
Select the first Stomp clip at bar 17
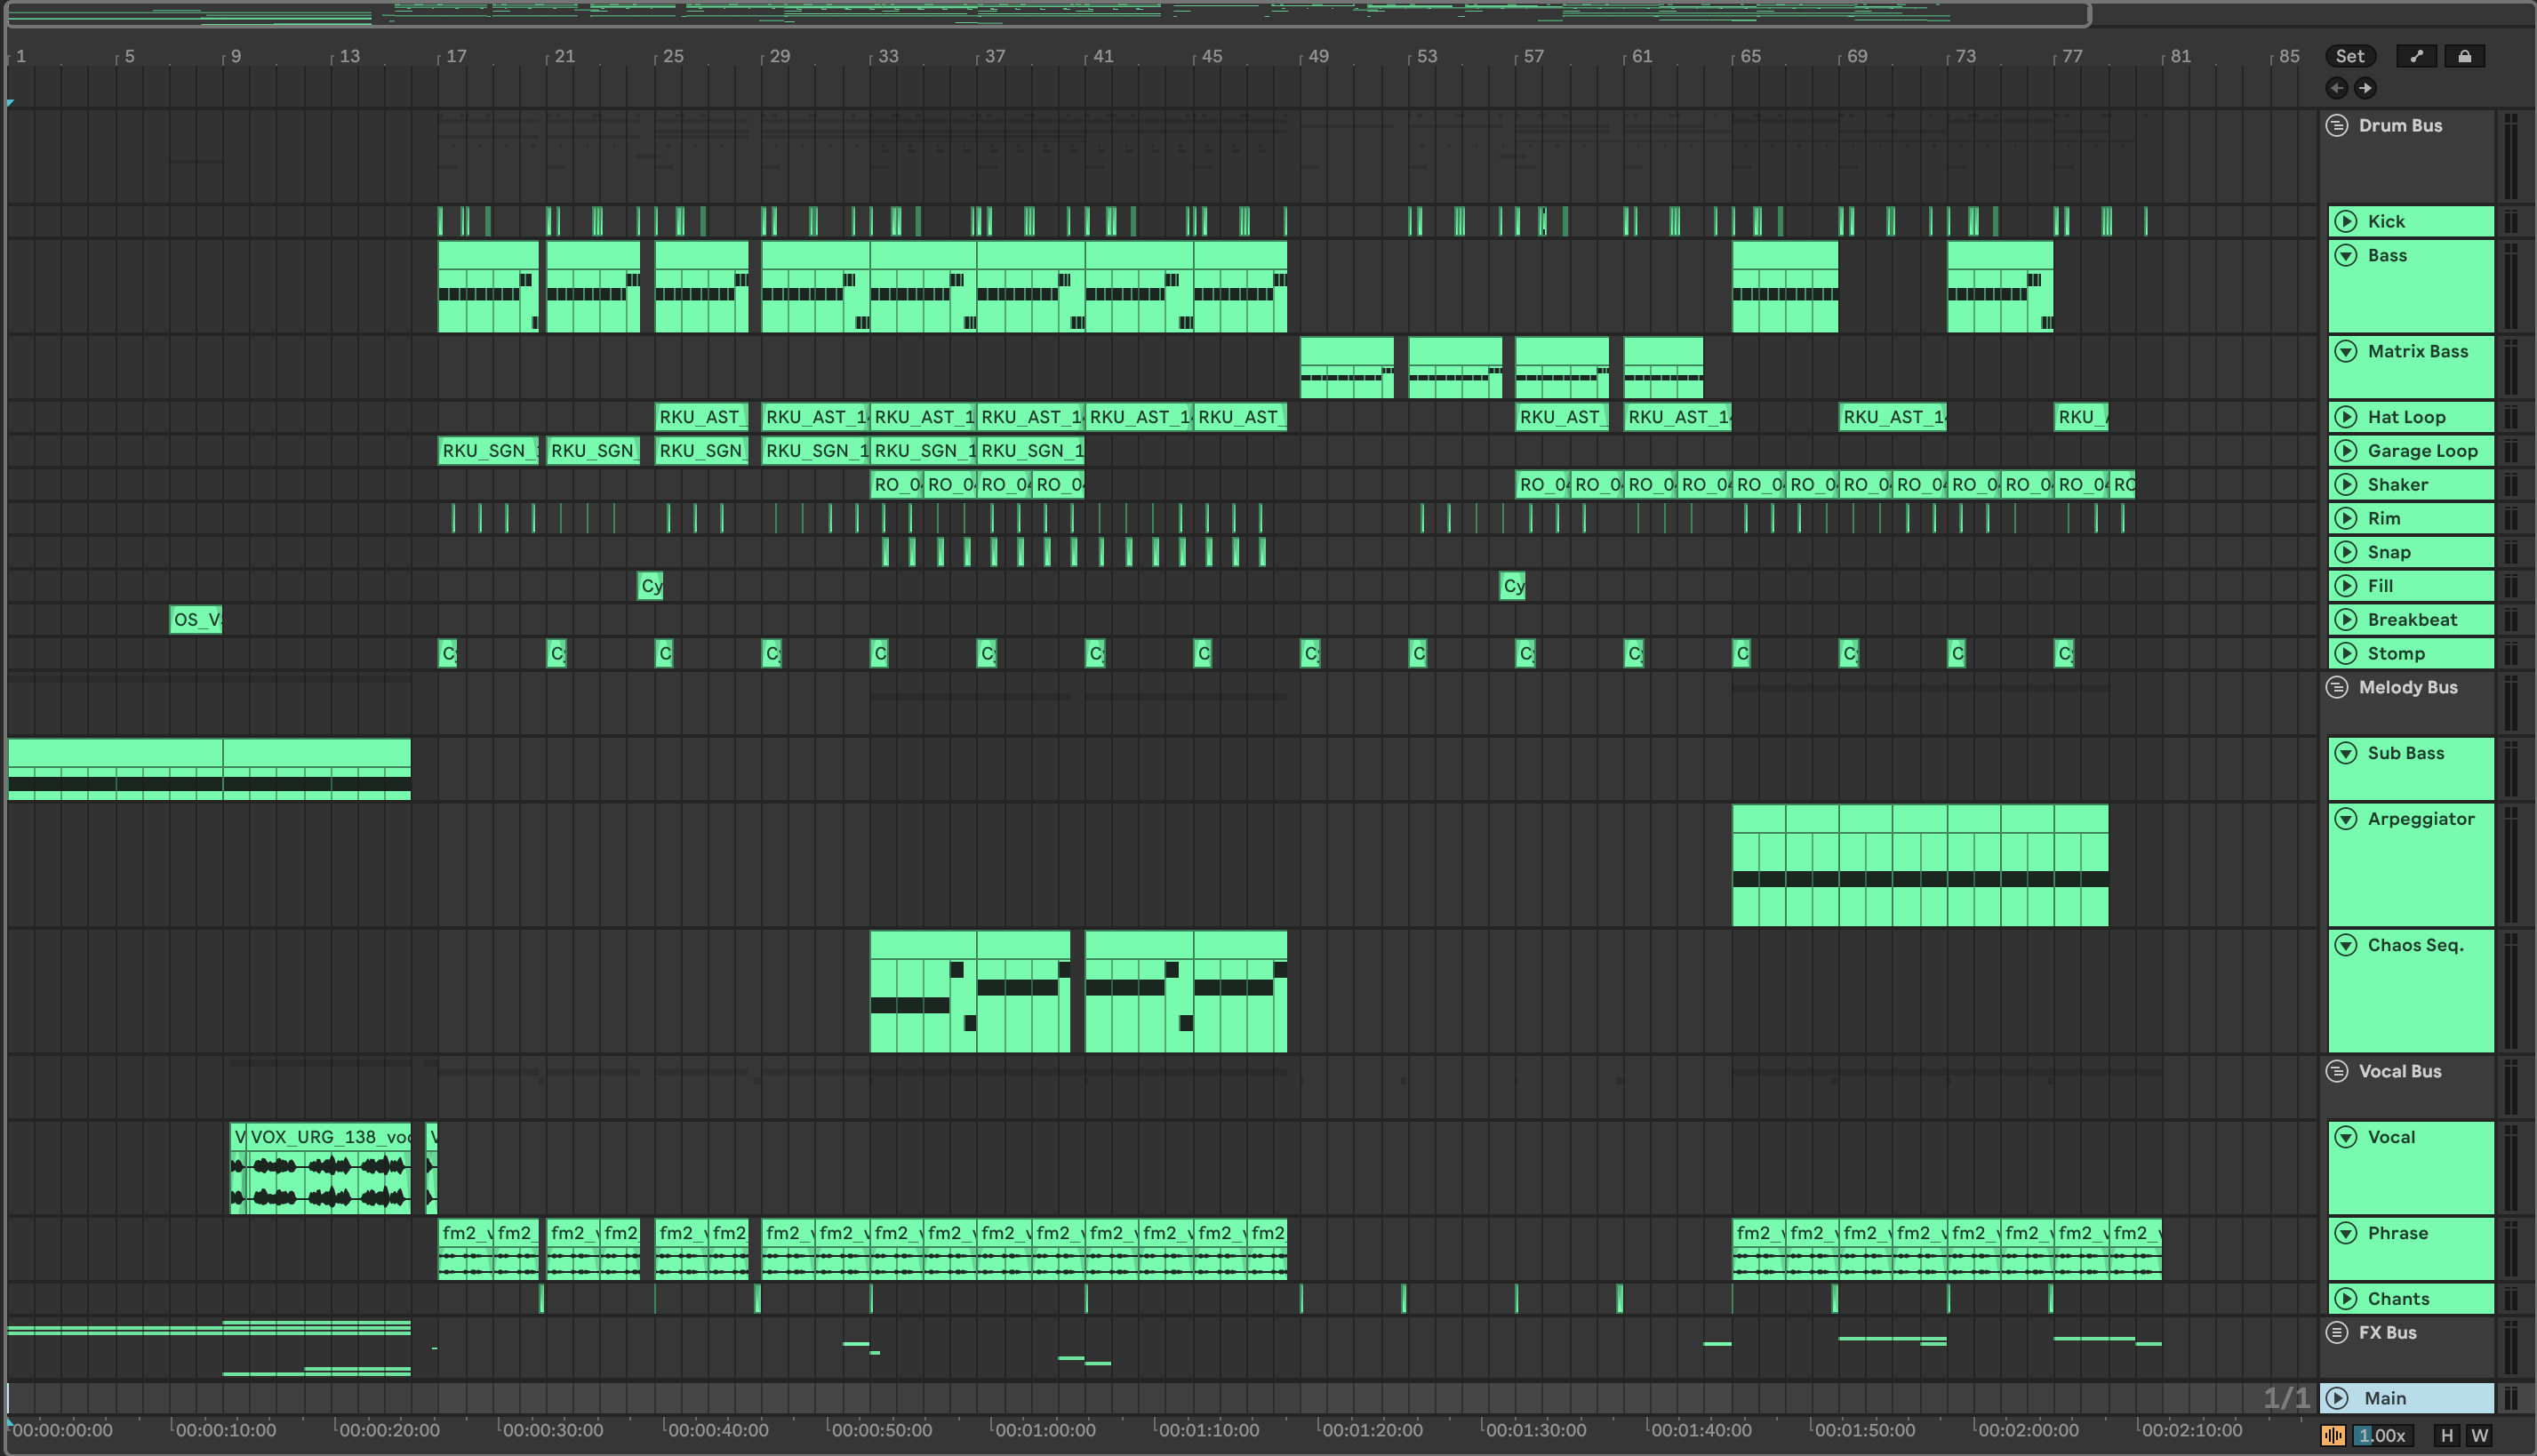pos(447,653)
